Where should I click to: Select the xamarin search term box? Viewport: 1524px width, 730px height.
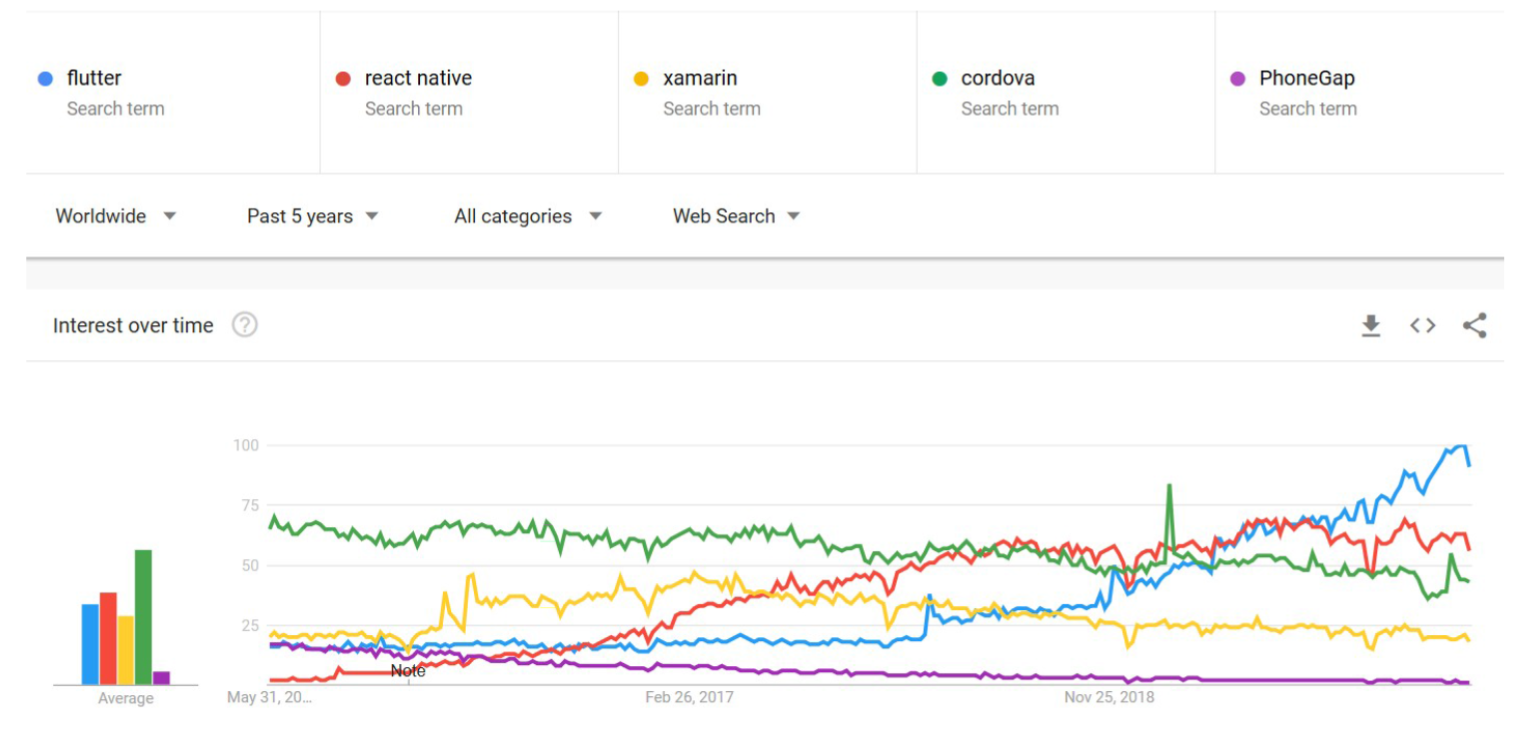click(x=768, y=93)
